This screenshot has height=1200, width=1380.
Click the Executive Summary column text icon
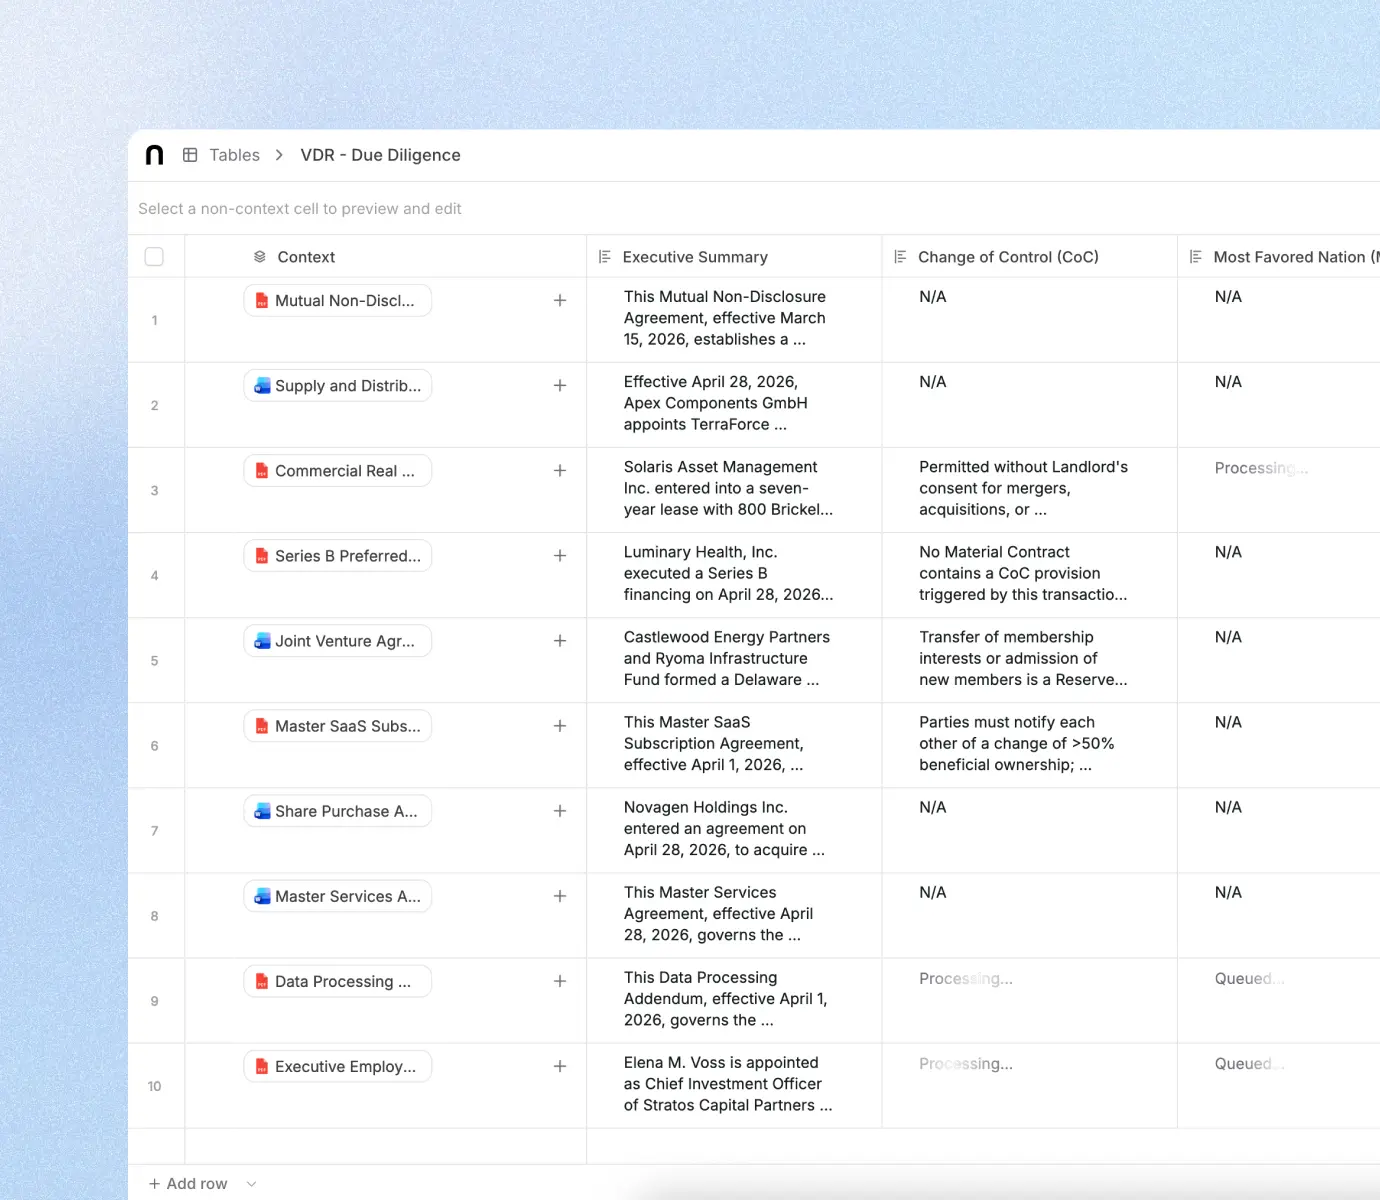tap(605, 257)
